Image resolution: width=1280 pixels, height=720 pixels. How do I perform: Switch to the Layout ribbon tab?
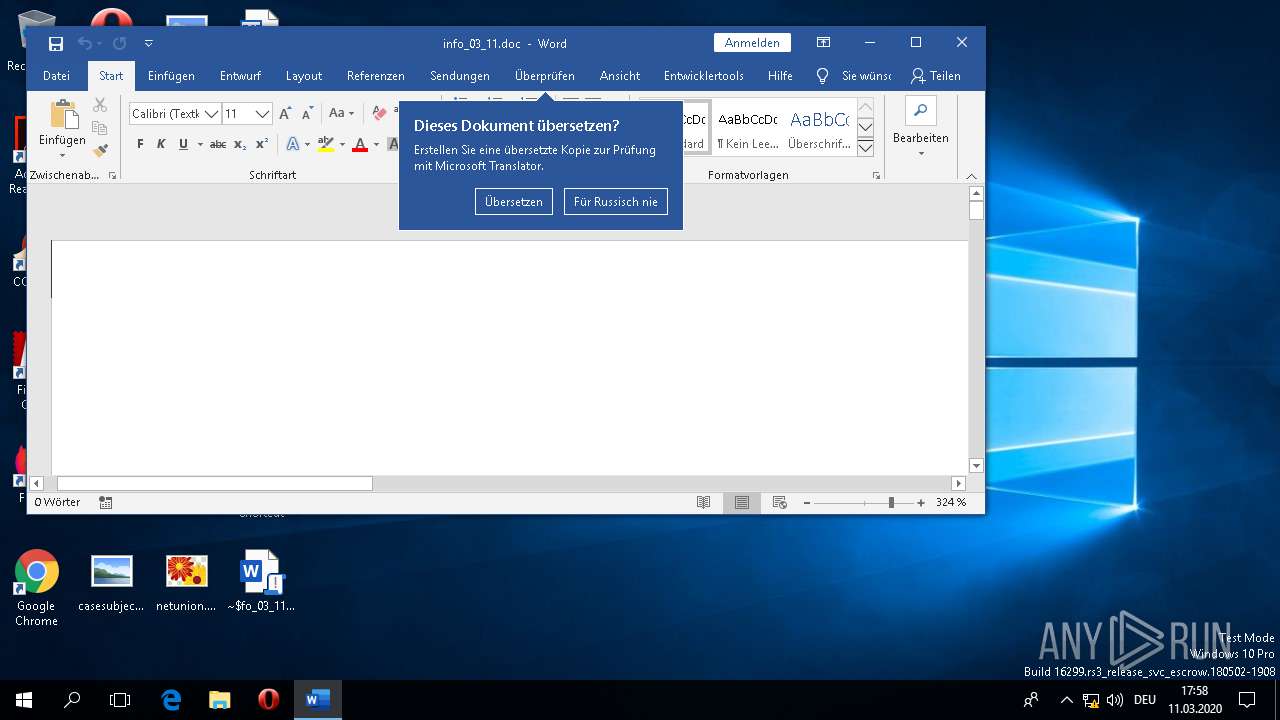click(304, 76)
